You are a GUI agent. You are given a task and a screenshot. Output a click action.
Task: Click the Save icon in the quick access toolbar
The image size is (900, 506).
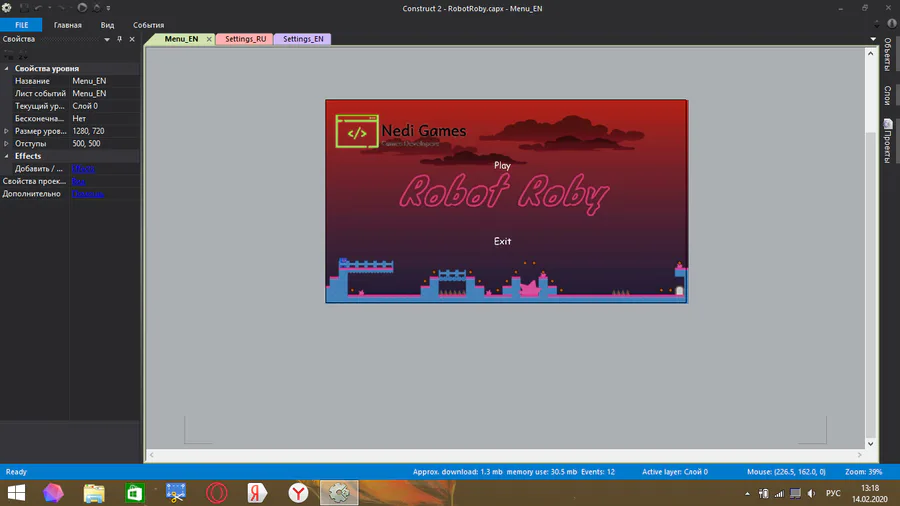click(x=24, y=8)
